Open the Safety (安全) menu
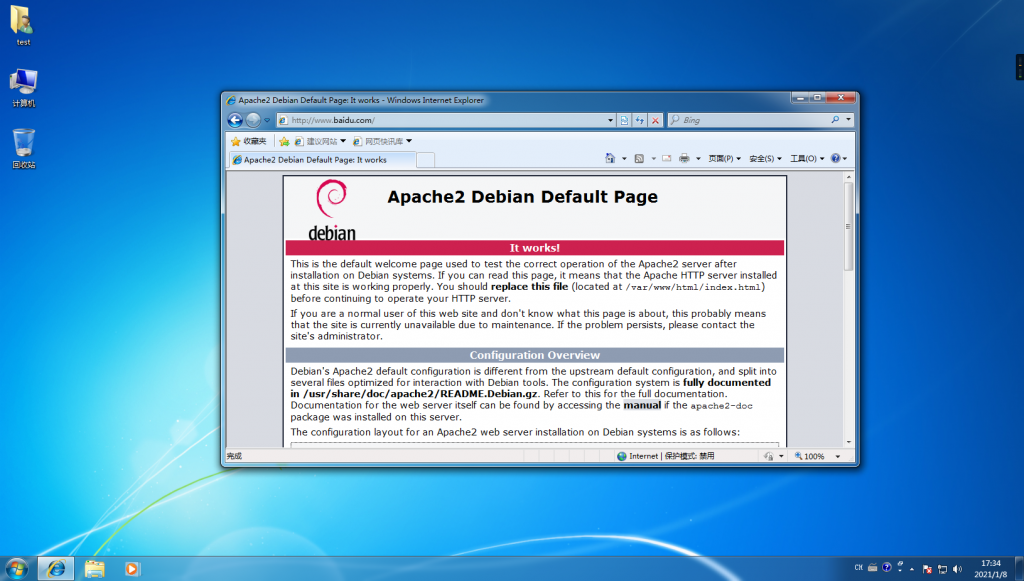The width and height of the screenshot is (1024, 581). tap(765, 159)
